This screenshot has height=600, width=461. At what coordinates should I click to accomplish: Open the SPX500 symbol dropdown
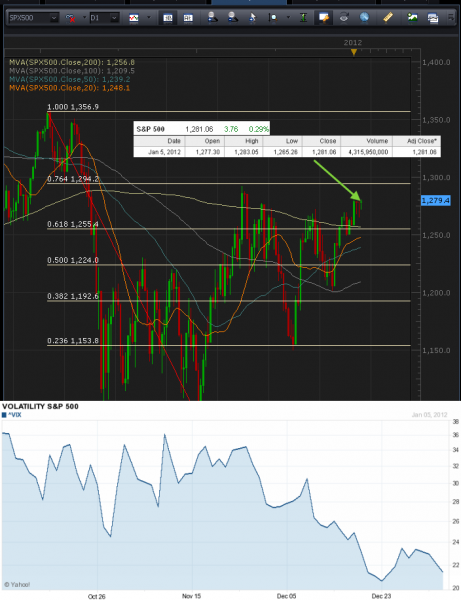click(54, 18)
